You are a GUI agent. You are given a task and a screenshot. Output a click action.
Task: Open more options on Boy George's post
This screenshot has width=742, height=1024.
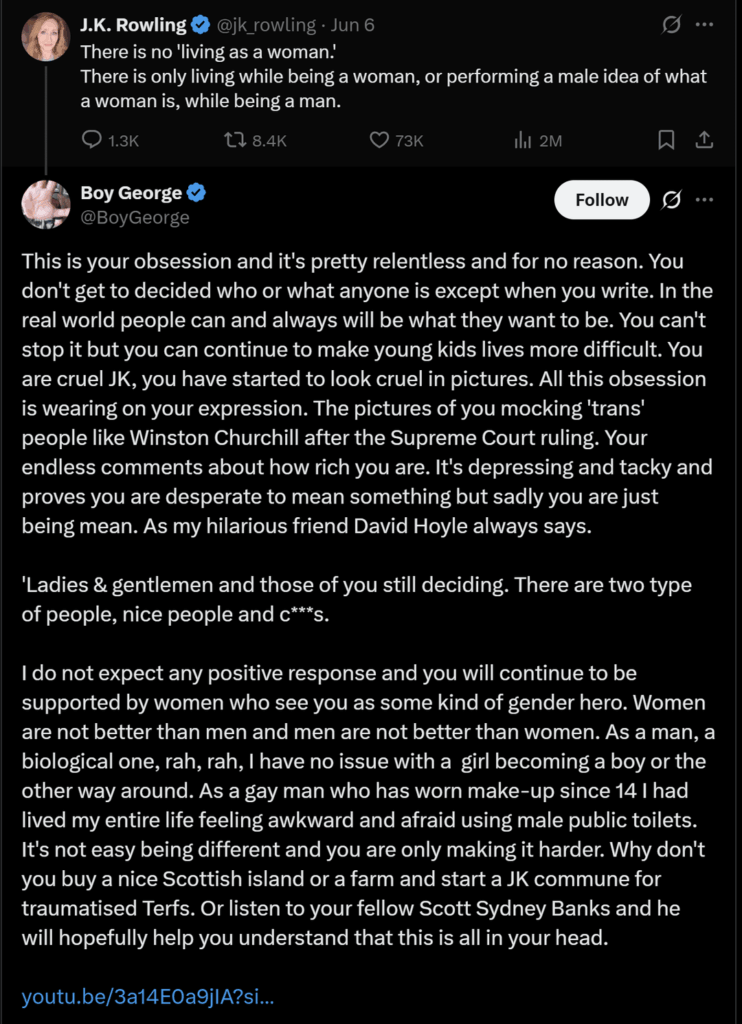(704, 200)
